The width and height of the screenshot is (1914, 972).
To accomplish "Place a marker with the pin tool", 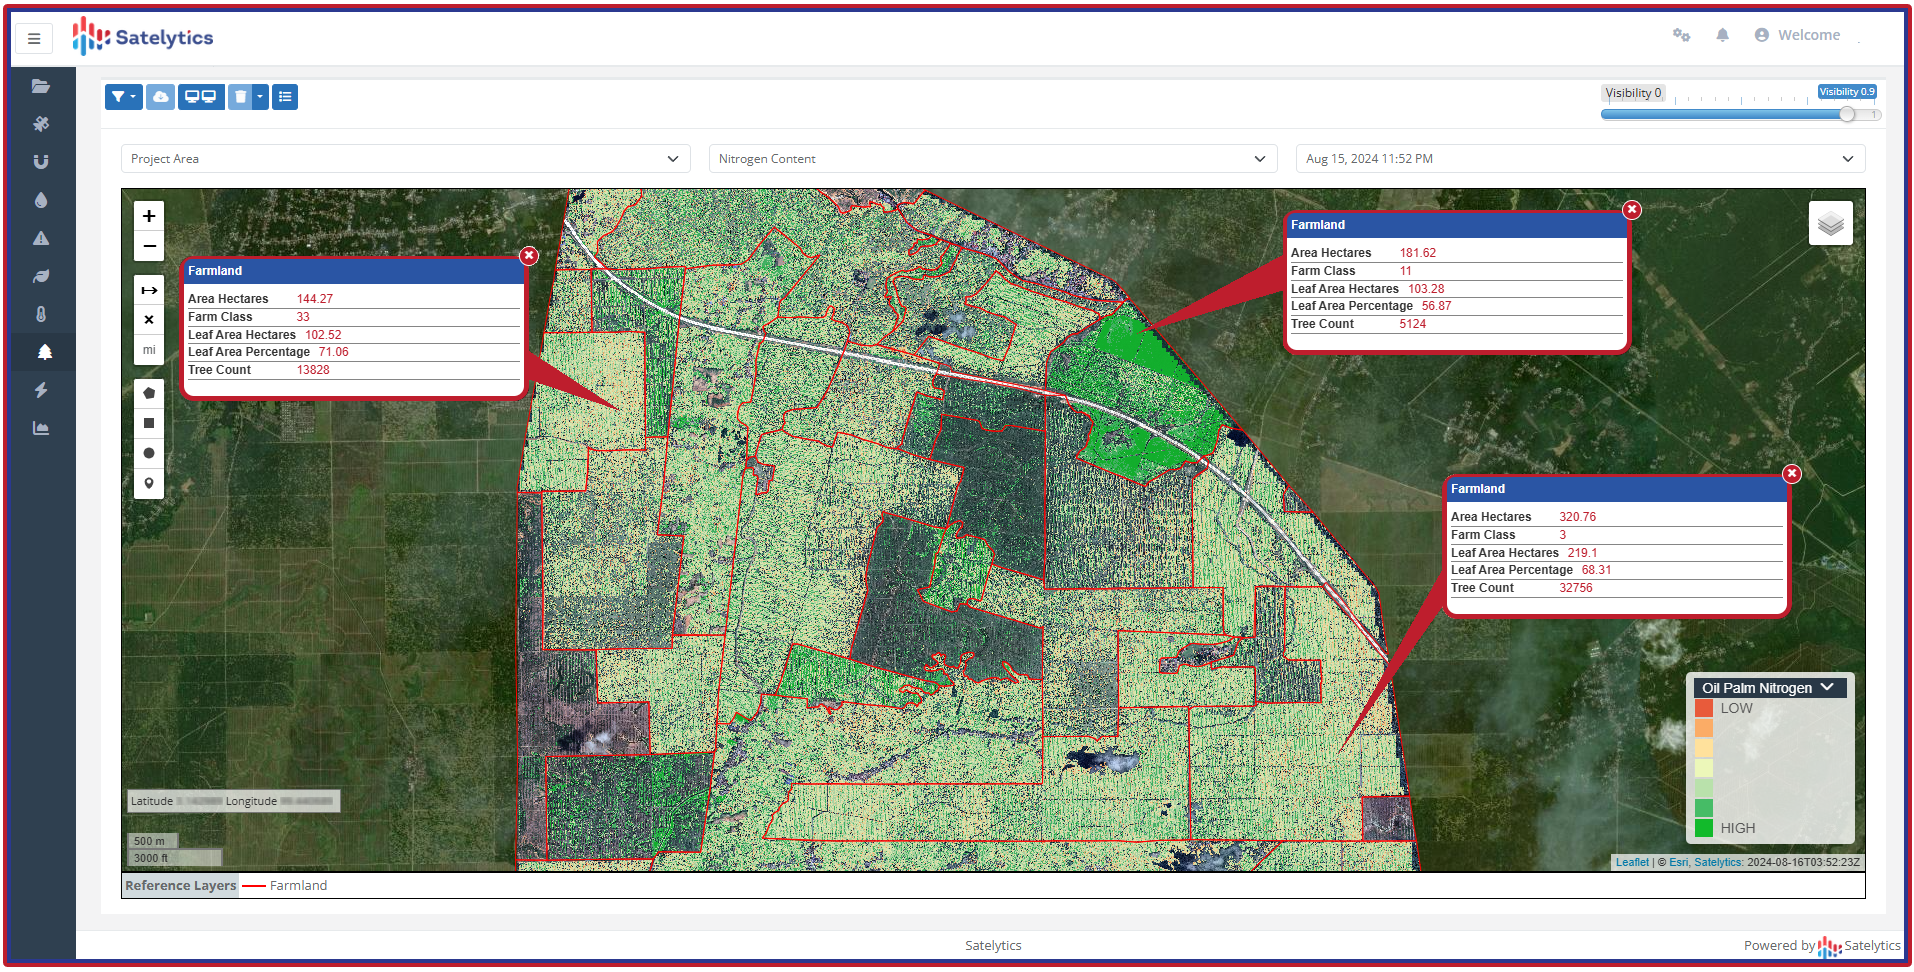I will [149, 484].
